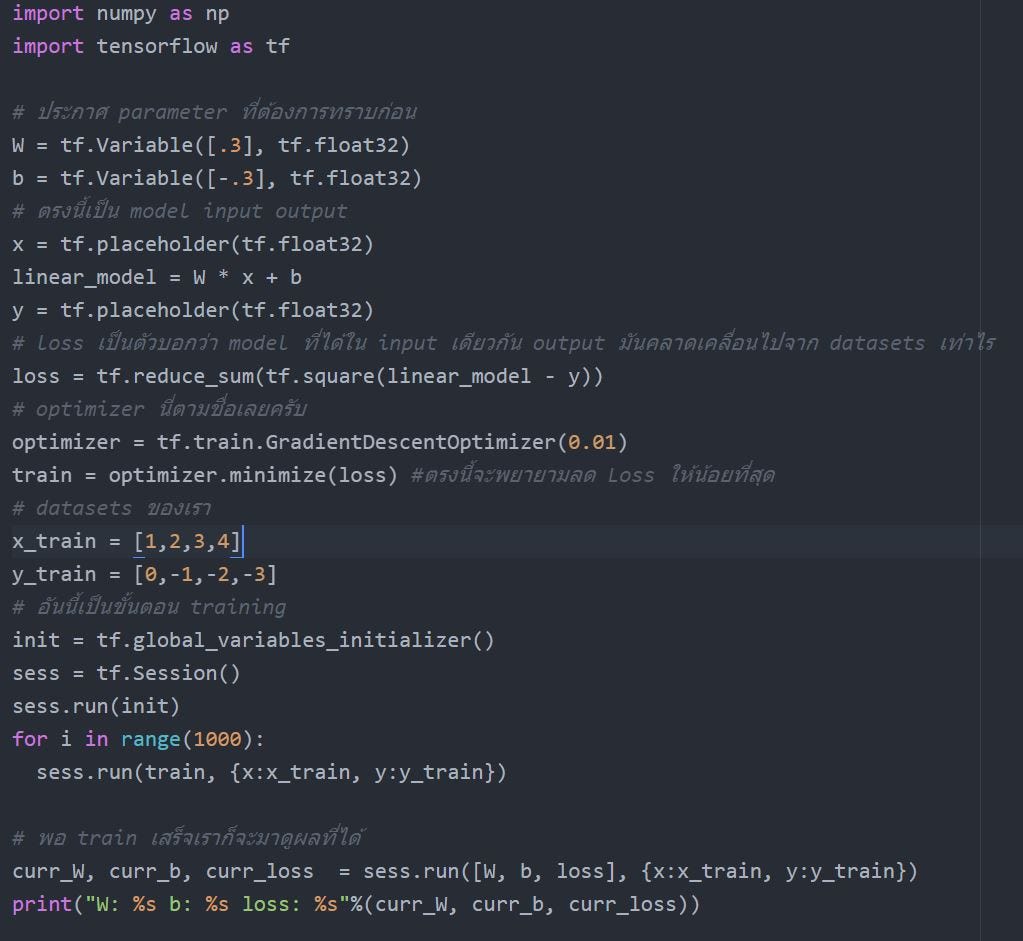Click the 1000 iteration count
Screen dimensions: 1023x941
[x=217, y=740]
